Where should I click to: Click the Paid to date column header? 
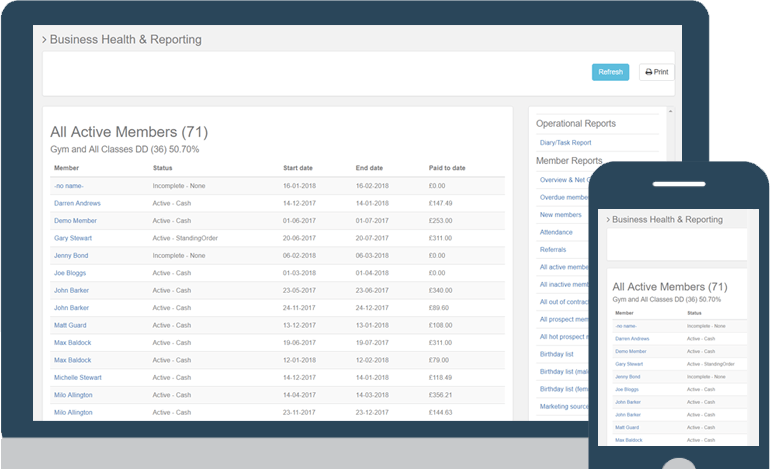point(446,168)
